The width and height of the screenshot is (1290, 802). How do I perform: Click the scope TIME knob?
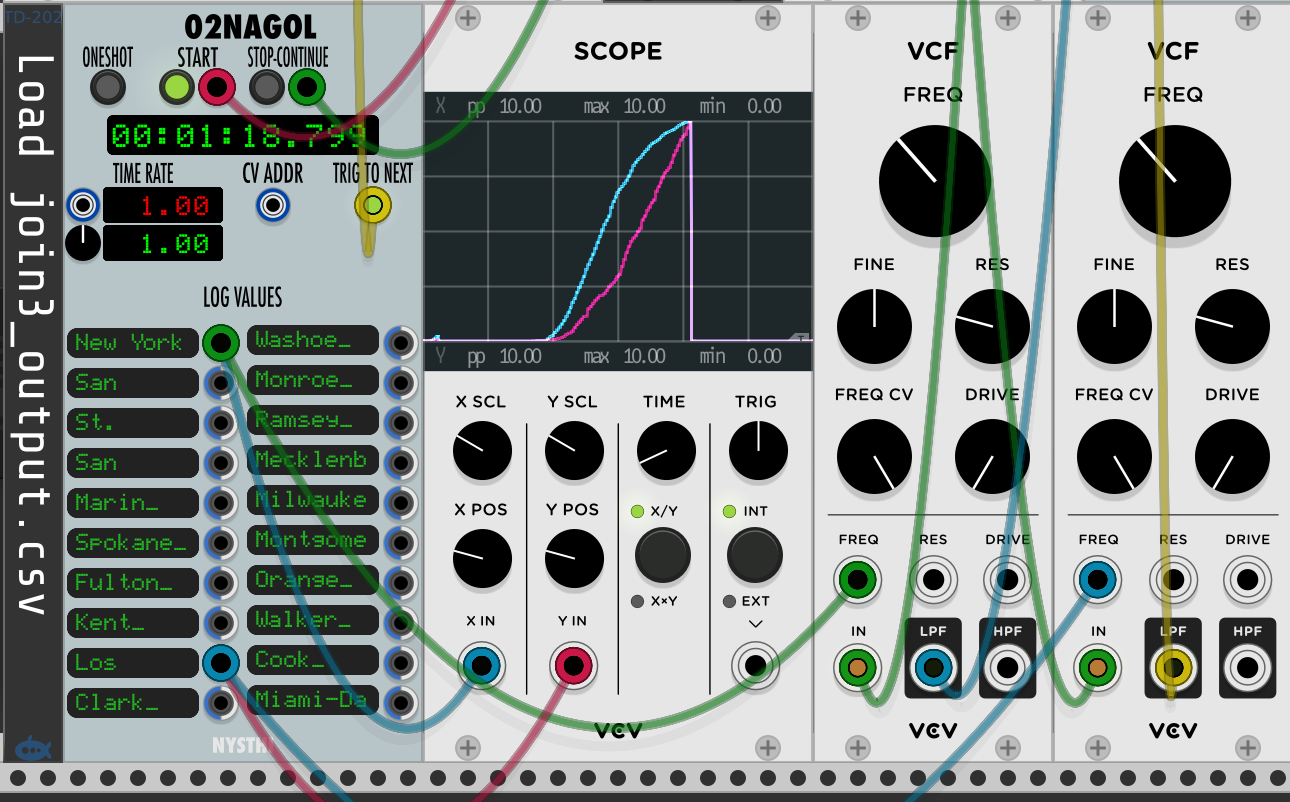(666, 451)
